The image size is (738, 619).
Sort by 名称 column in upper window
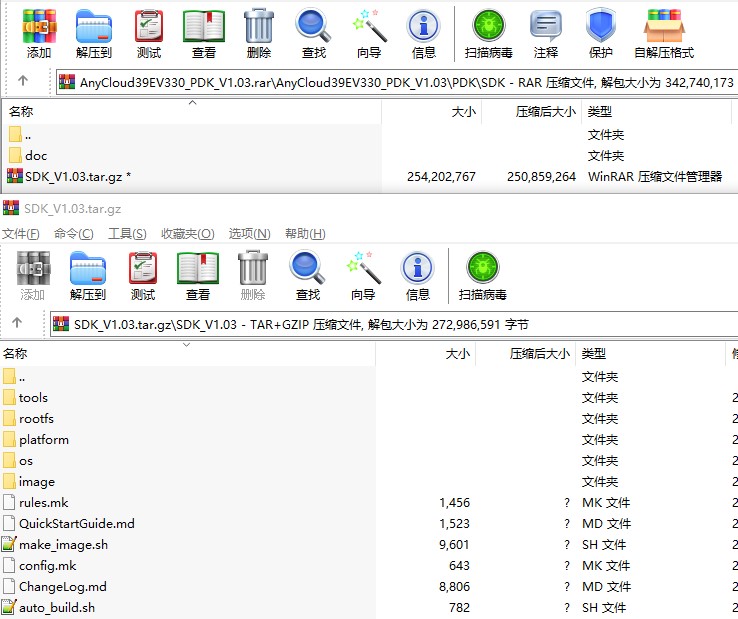(x=192, y=112)
